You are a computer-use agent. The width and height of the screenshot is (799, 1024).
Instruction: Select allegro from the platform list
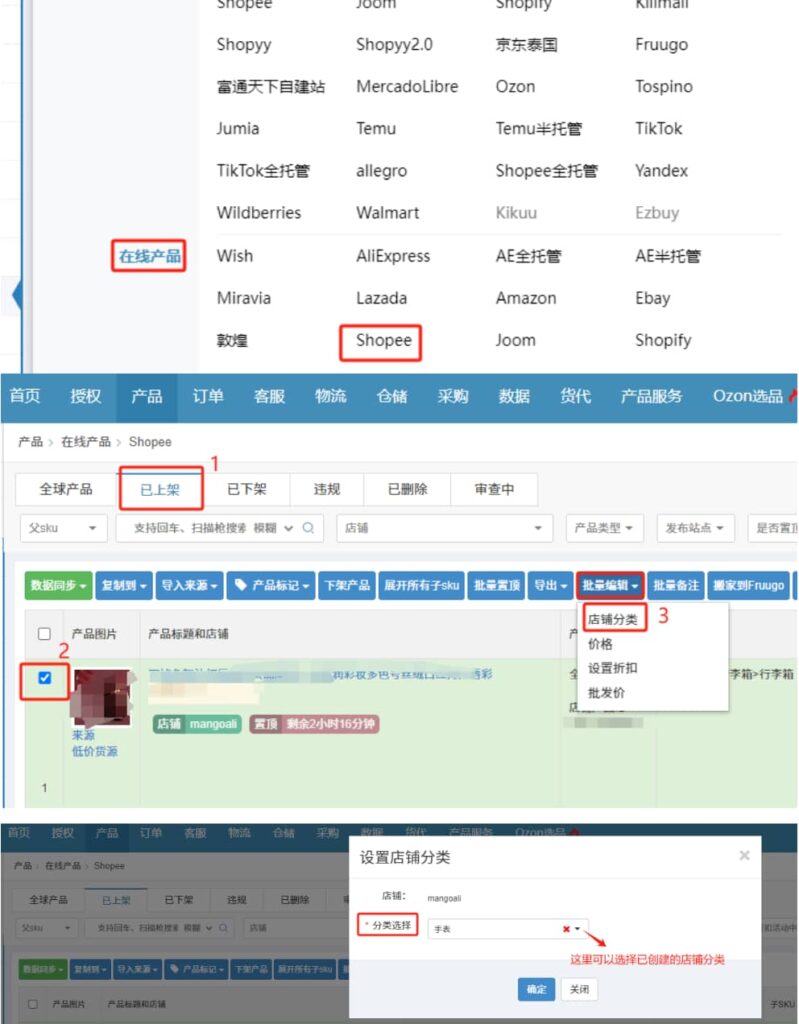tap(381, 170)
